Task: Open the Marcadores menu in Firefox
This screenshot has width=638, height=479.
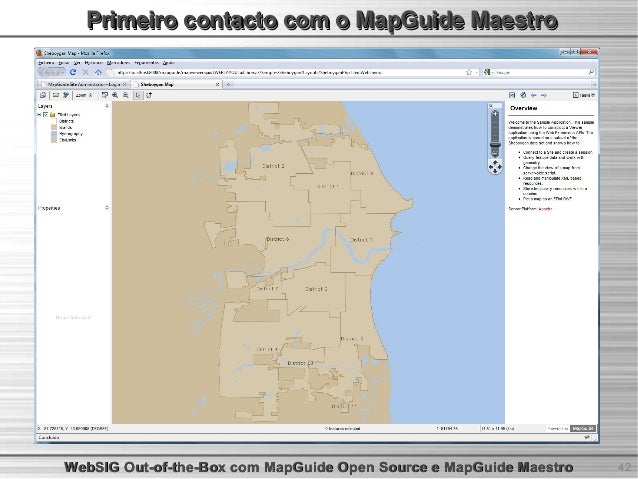Action: 118,63
